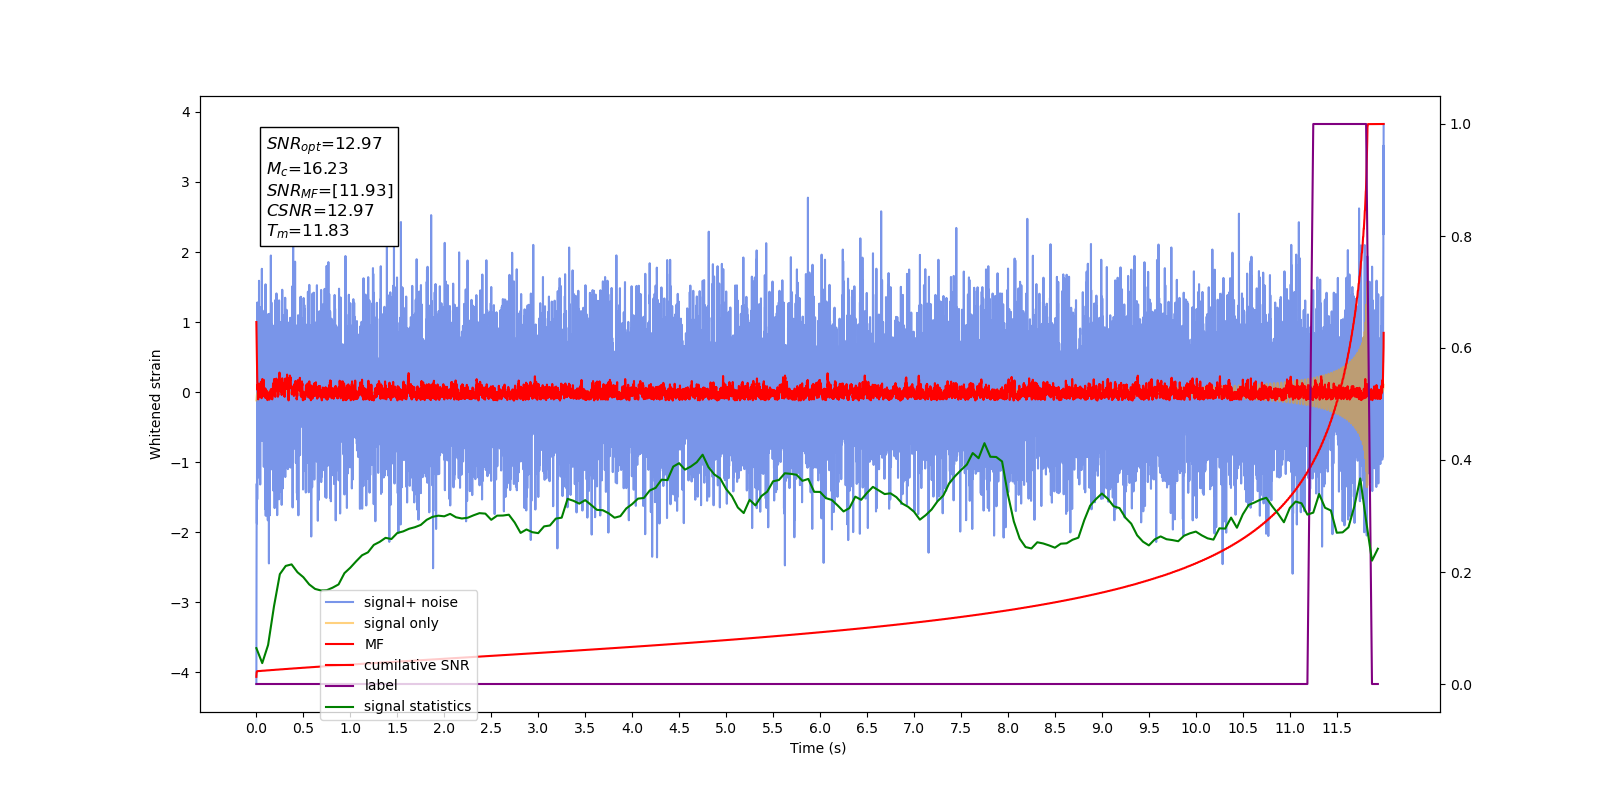
Task: Click the left y-axis tick label 0
Action: point(186,393)
